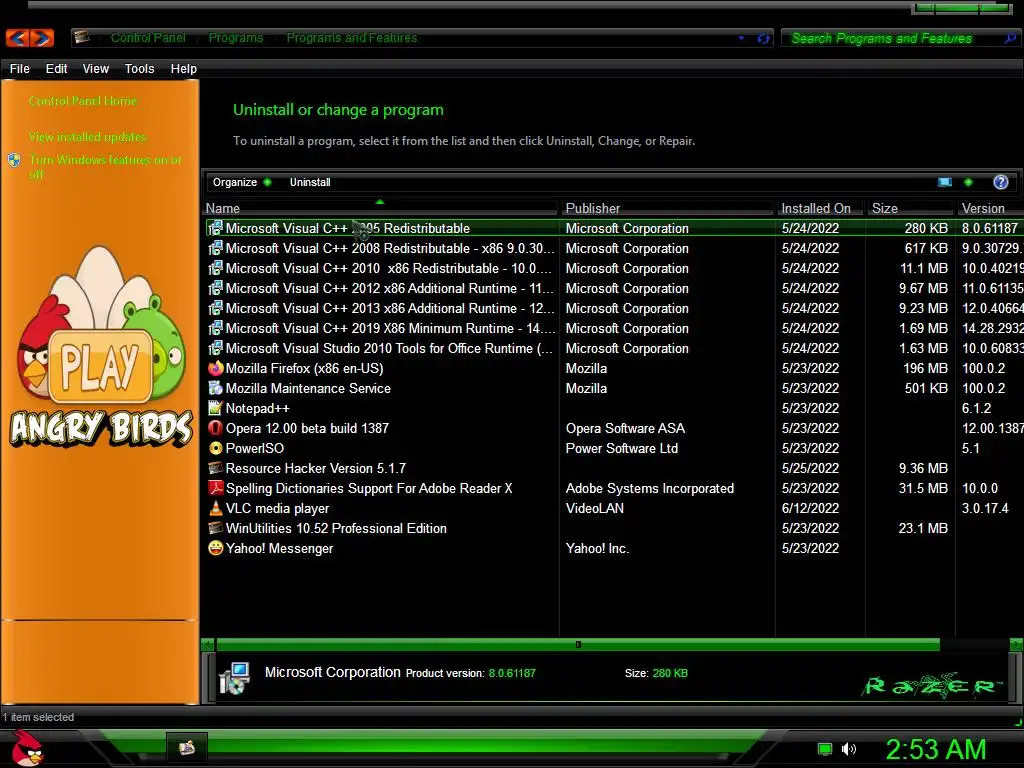Select WinUtilities 10.52 Professional Edition

point(336,528)
